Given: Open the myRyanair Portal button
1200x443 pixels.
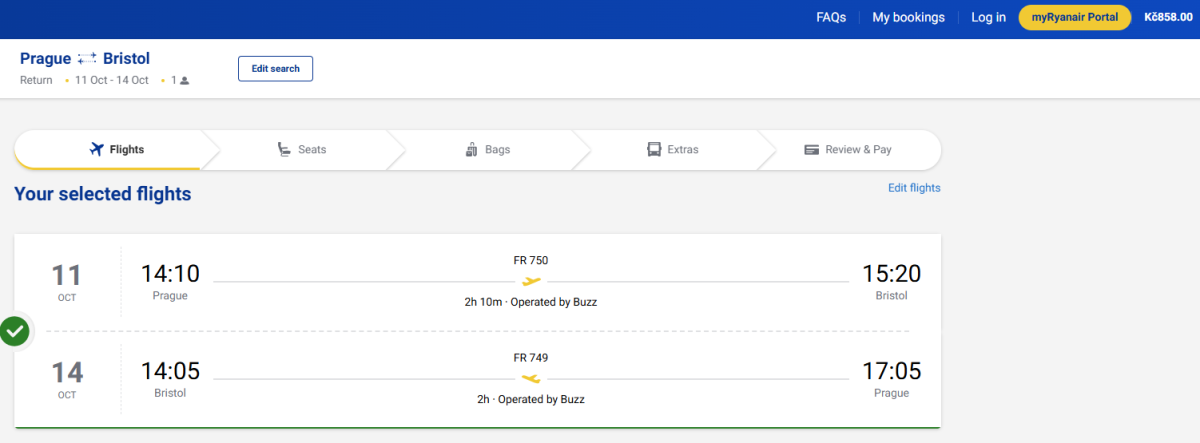Looking at the screenshot, I should 1074,17.
